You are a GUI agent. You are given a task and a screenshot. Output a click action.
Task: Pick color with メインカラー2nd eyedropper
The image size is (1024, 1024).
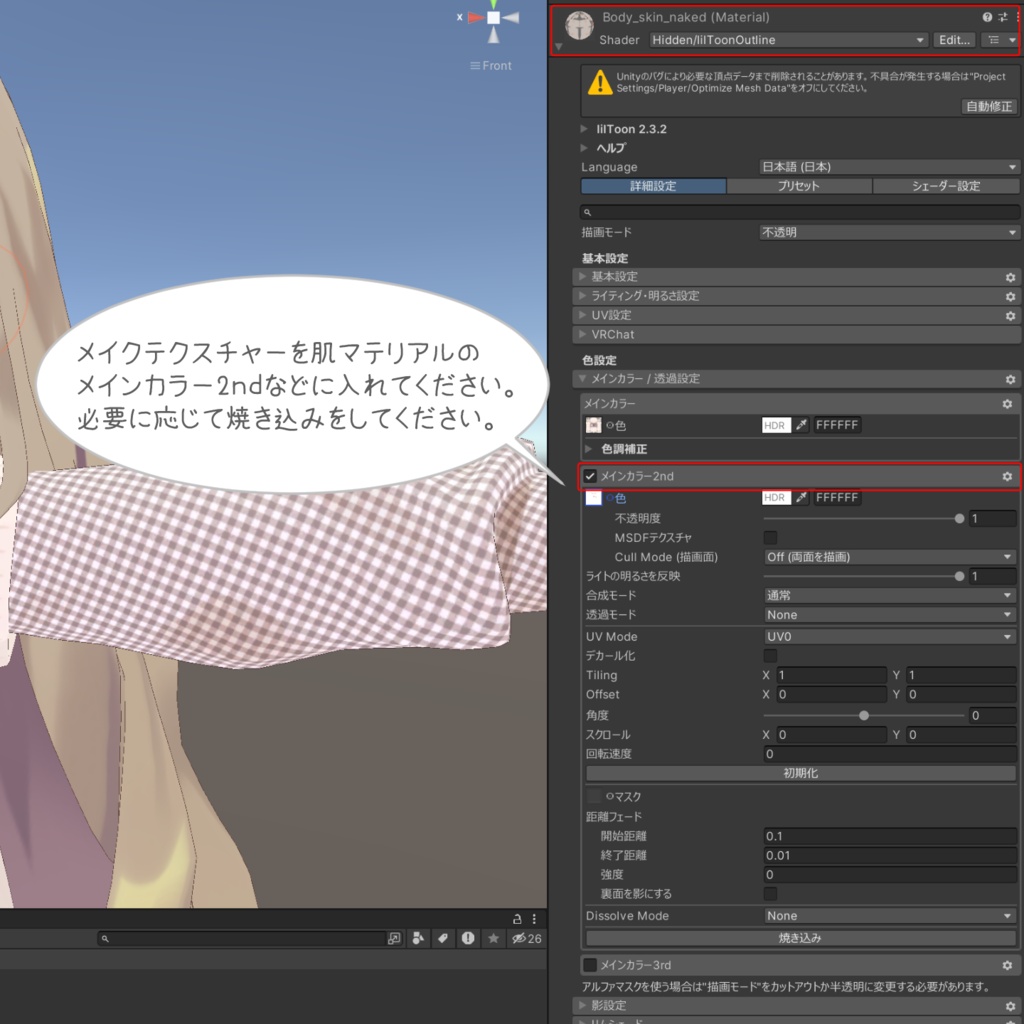801,498
